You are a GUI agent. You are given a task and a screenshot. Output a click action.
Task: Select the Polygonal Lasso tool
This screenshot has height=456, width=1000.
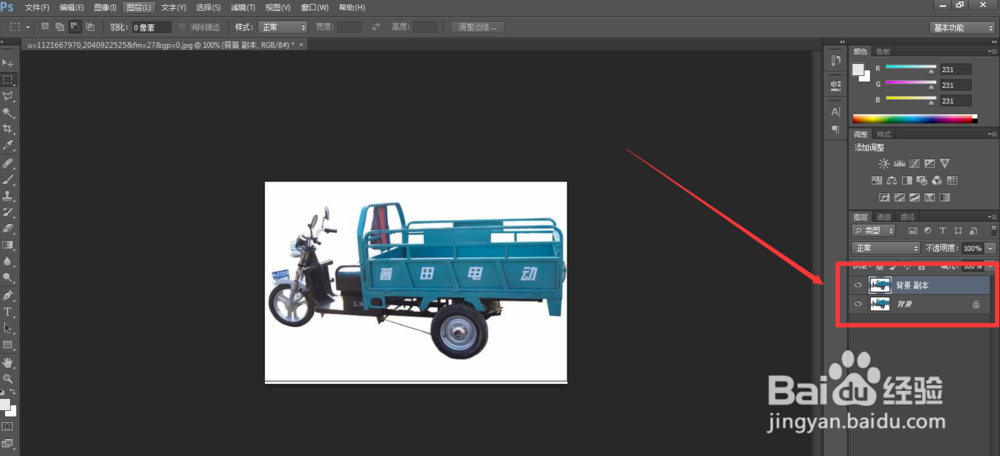click(8, 96)
